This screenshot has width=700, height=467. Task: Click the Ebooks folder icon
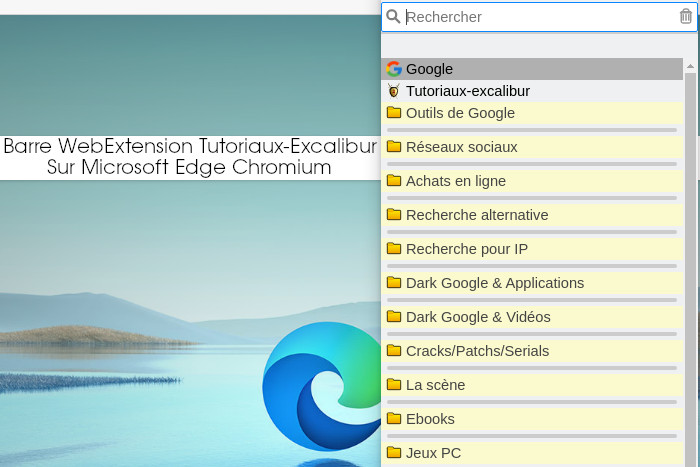point(394,418)
